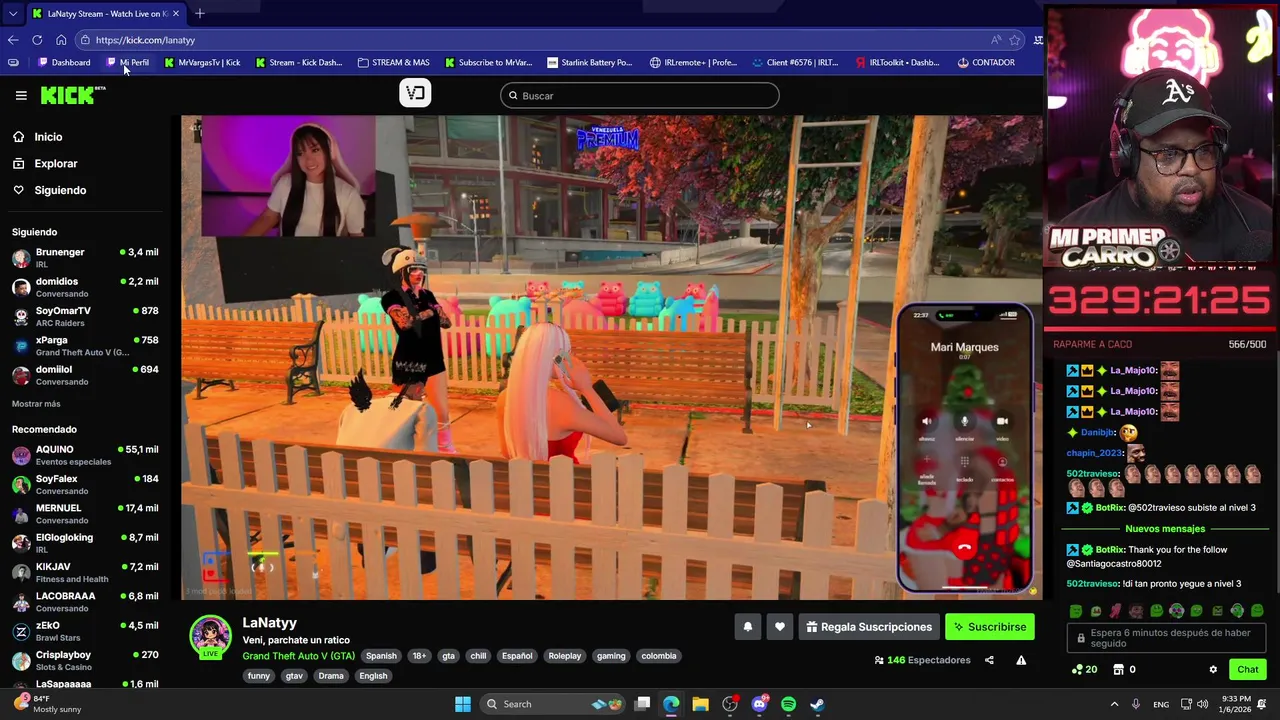Open the STREAM & MAS bookmark folder
The width and height of the screenshot is (1280, 720).
[x=394, y=62]
